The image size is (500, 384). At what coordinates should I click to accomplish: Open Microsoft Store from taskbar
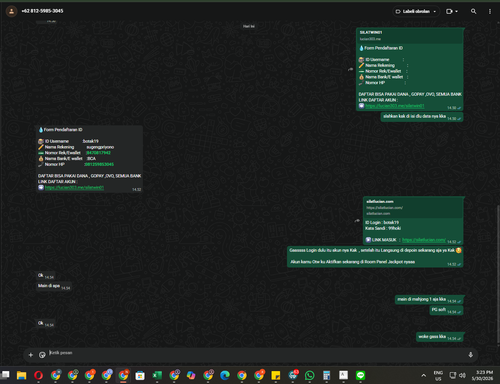point(140,376)
